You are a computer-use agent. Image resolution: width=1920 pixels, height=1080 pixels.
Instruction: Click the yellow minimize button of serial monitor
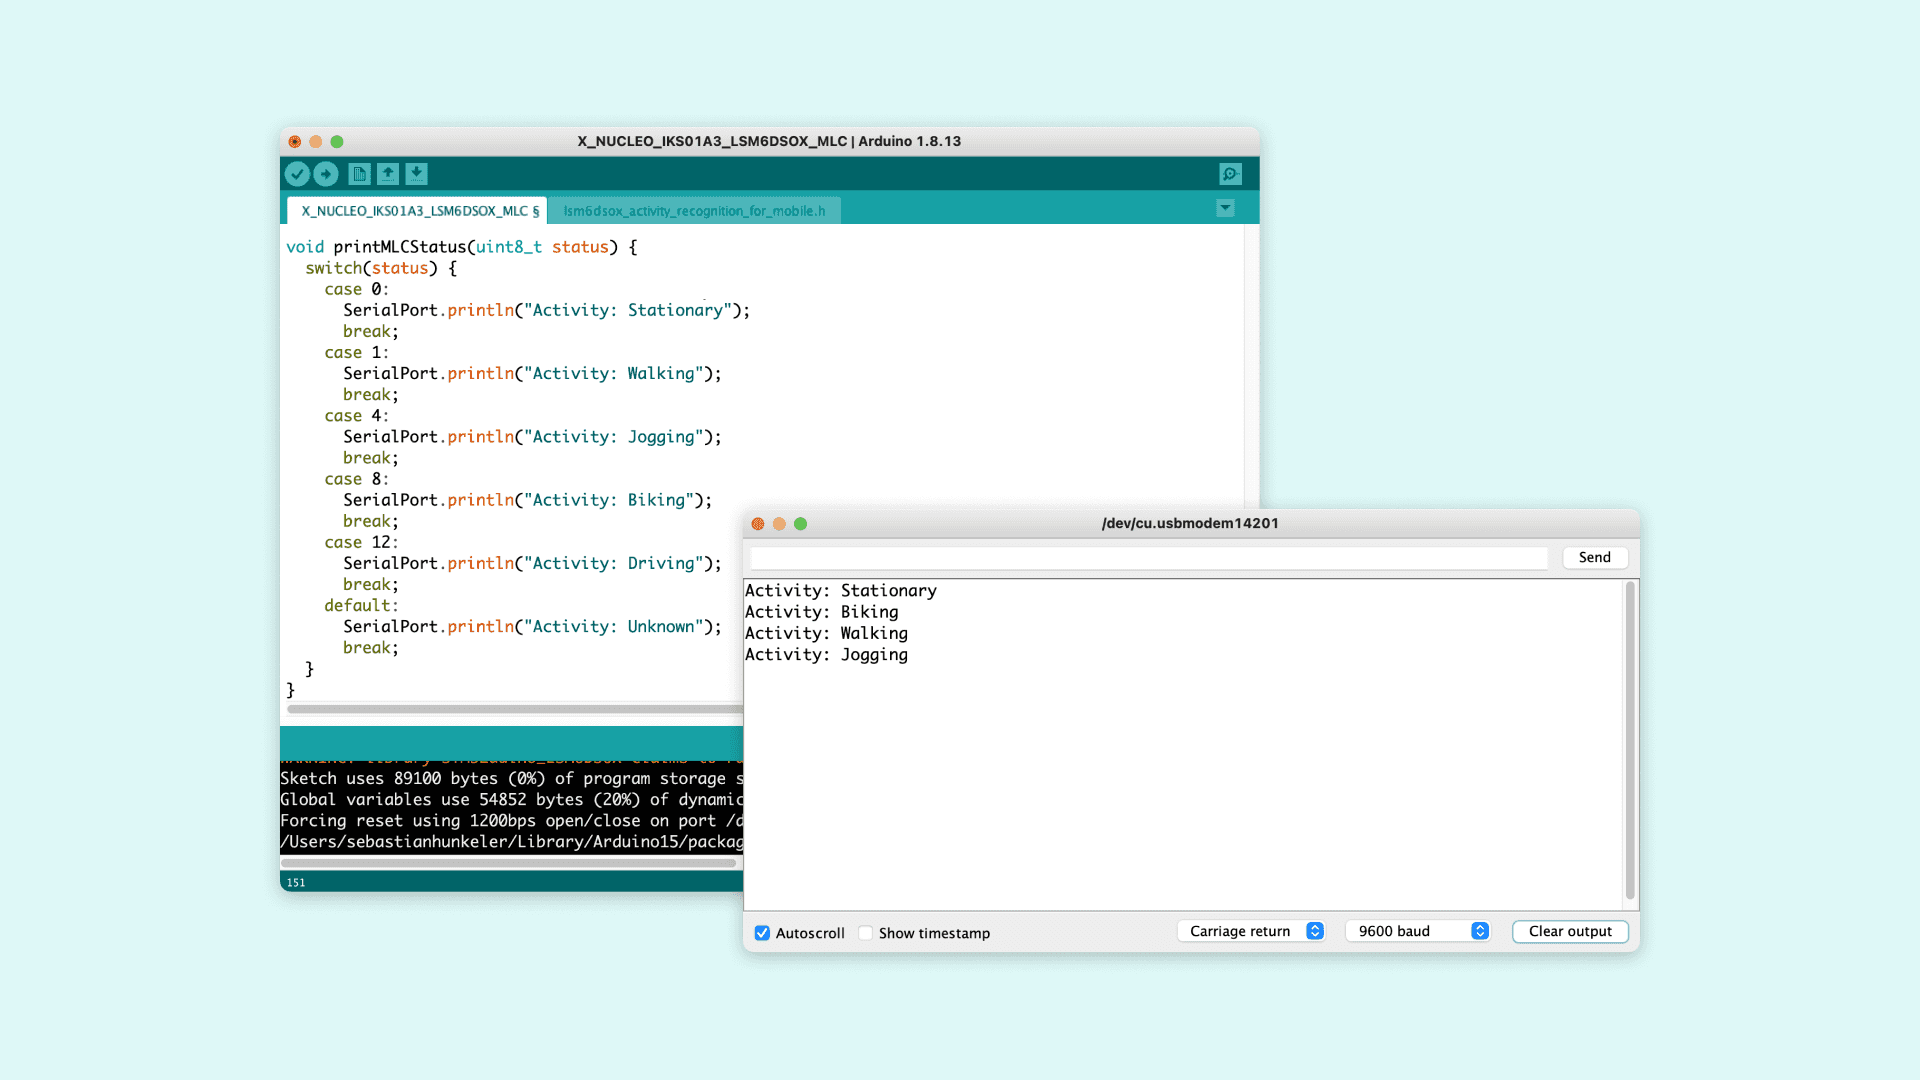coord(779,524)
